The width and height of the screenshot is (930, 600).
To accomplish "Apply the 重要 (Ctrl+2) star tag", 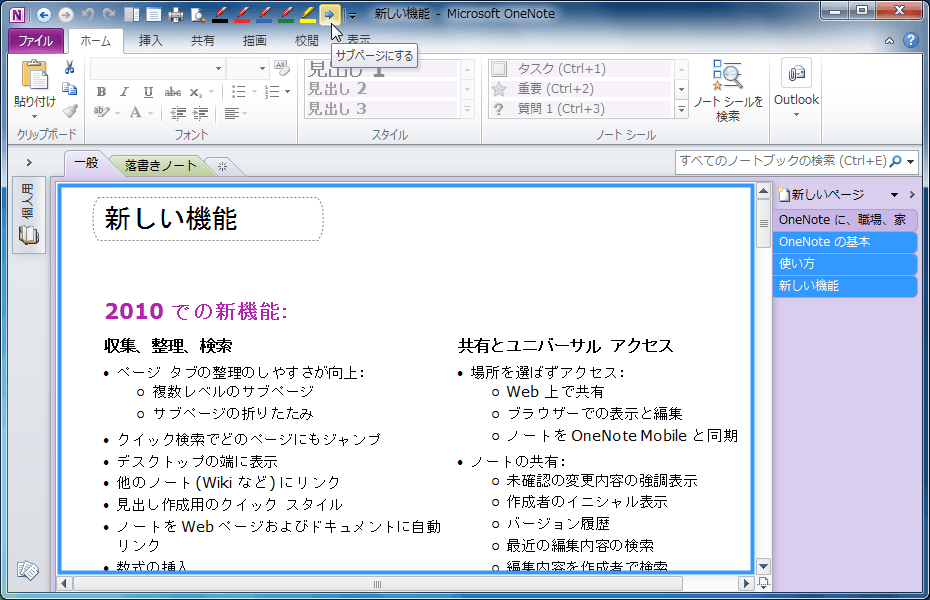I will 582,89.
